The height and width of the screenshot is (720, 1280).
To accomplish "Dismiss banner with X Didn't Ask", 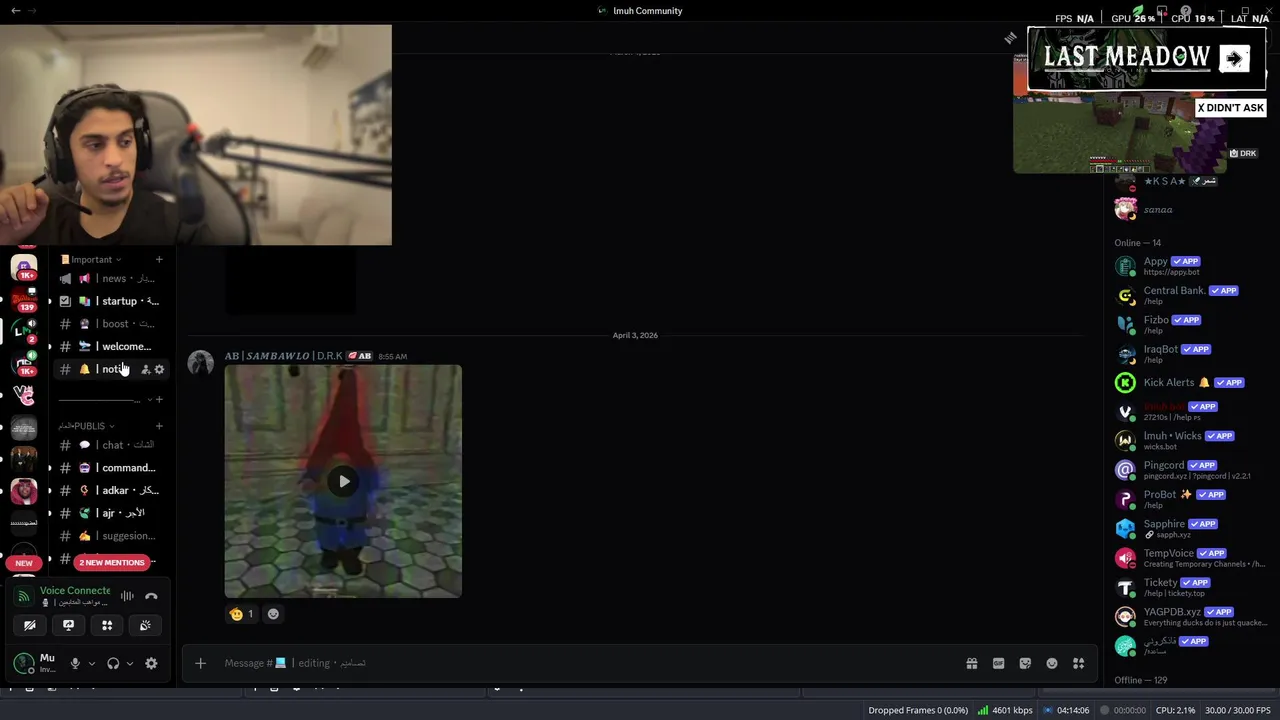I will click(x=1231, y=108).
